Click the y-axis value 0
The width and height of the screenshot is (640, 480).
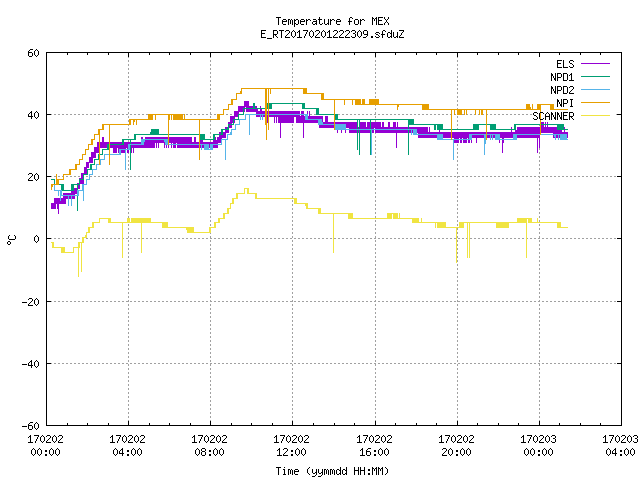tap(37, 239)
